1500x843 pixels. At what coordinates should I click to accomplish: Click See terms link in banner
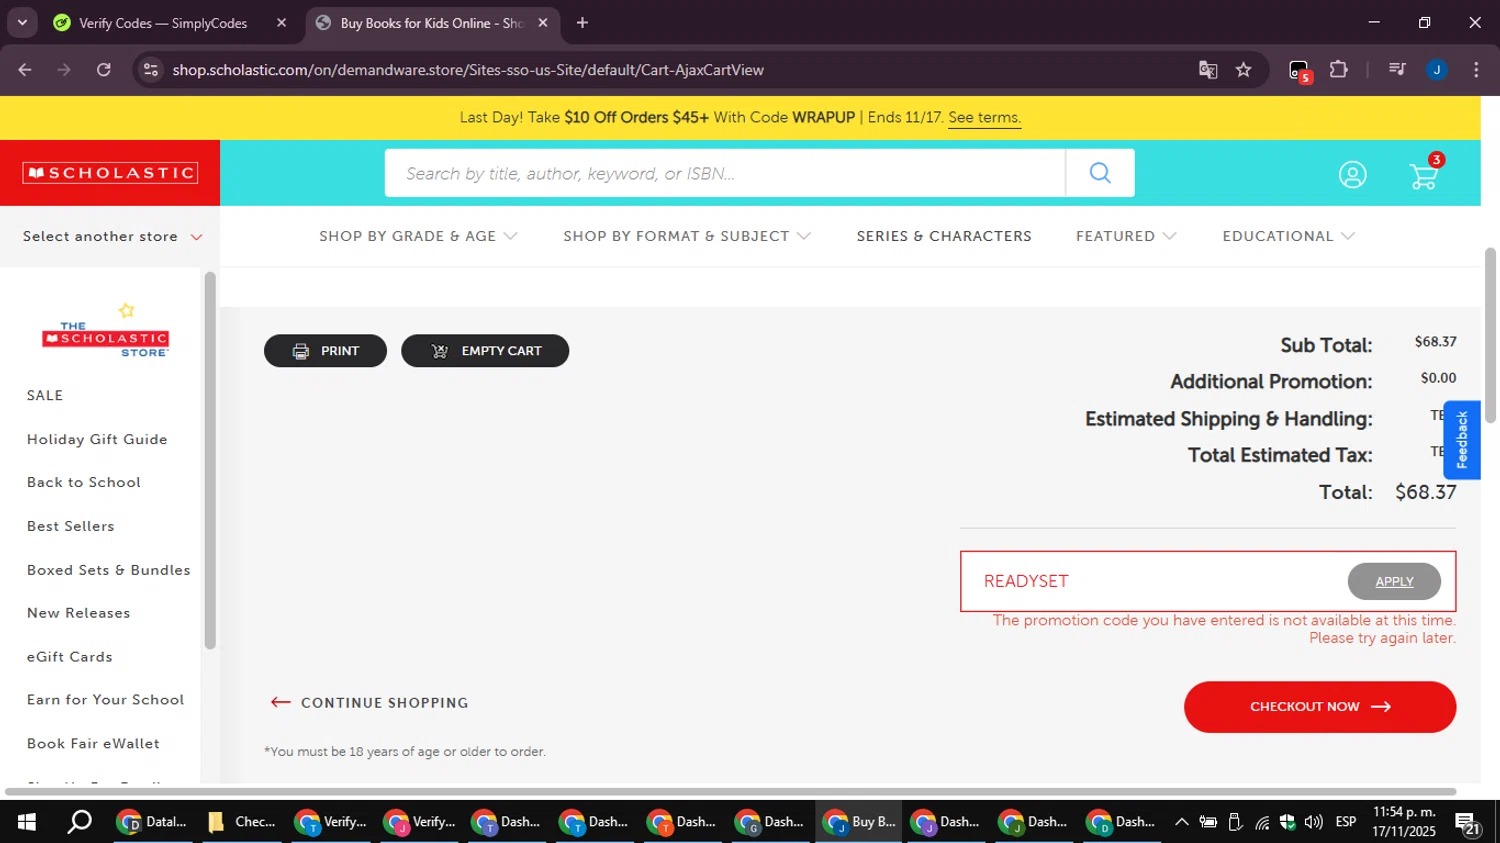pyautogui.click(x=985, y=118)
